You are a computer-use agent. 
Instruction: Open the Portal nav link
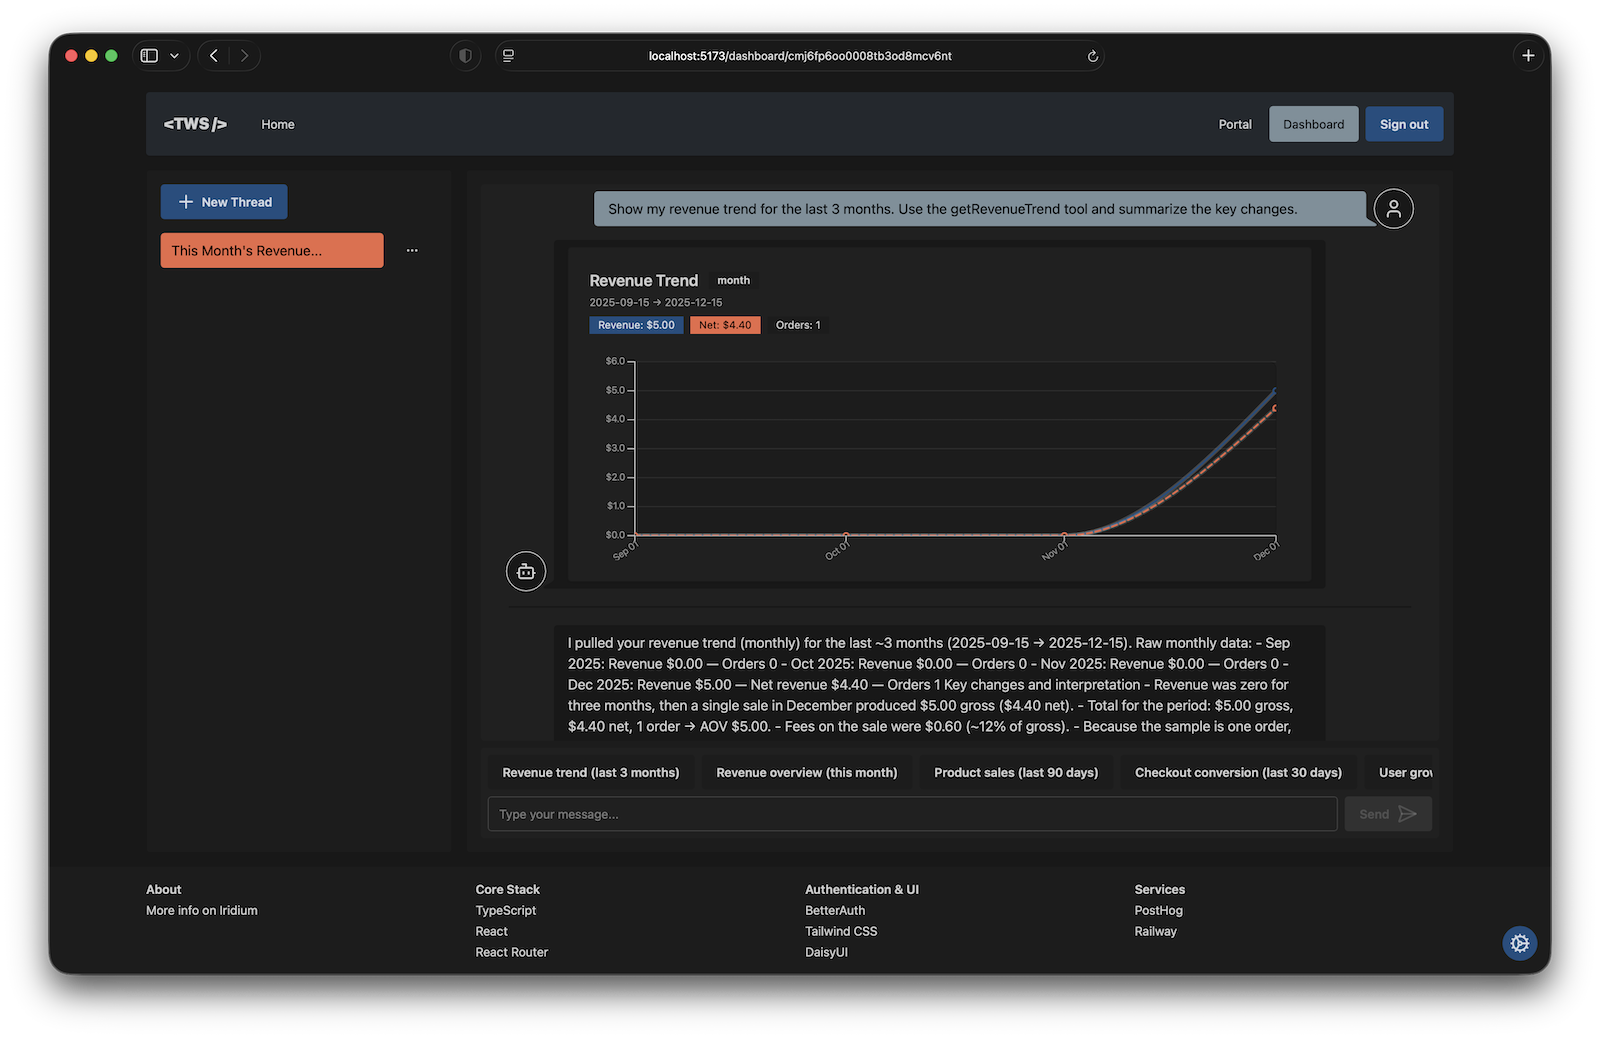coord(1234,125)
